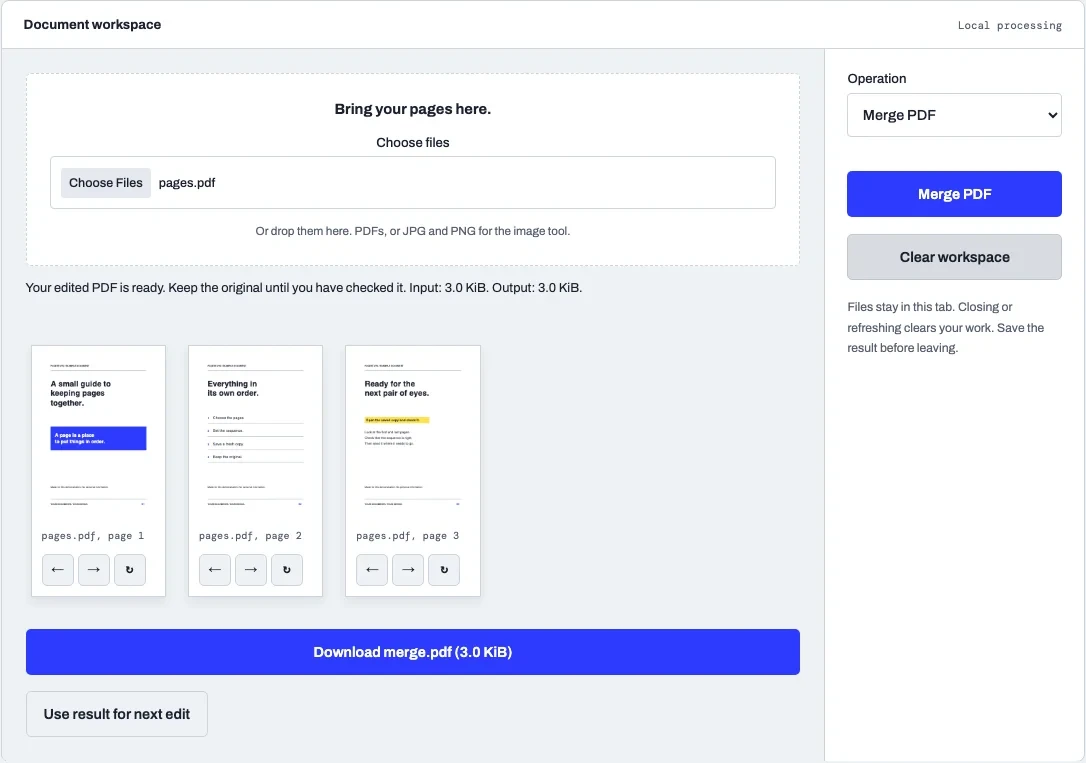
Task: Click the 'Document workspace' title
Action: coord(92,24)
